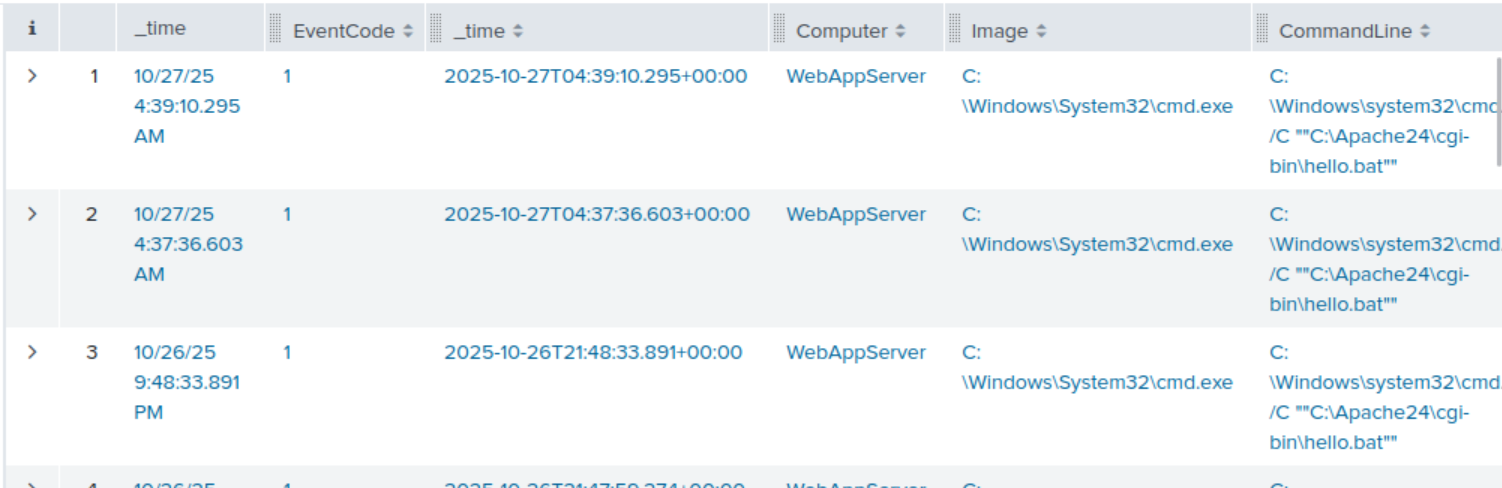Grab the drag handle beside CommandLine header

1262,30
